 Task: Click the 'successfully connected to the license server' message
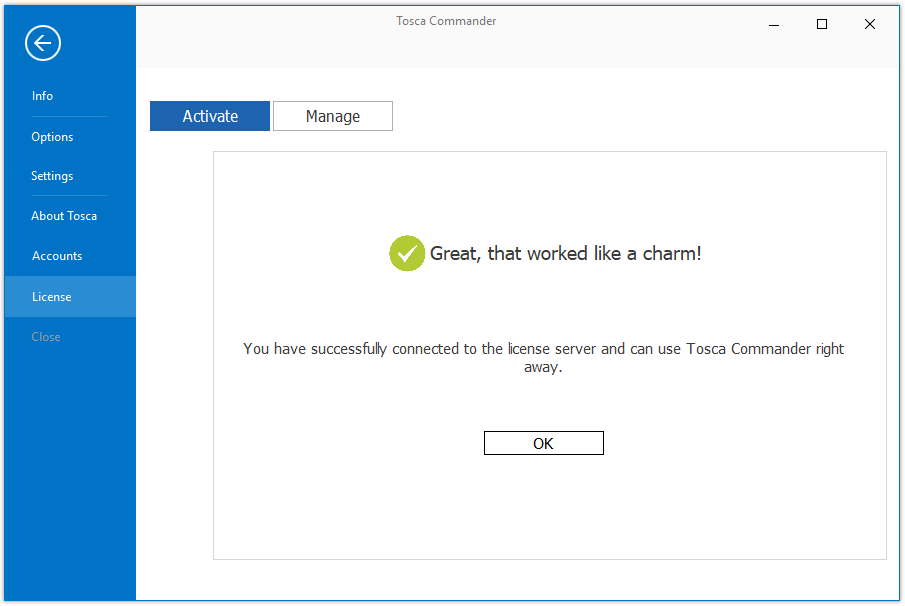[x=543, y=358]
